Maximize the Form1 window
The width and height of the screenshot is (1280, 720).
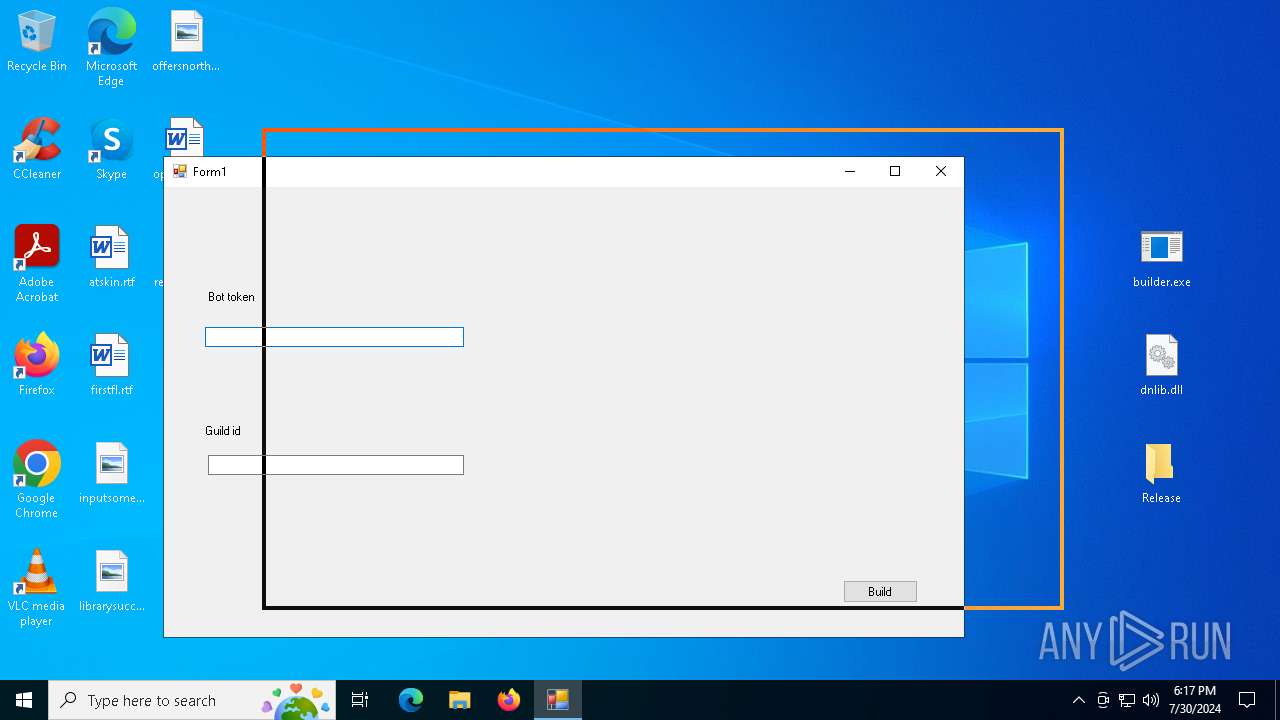click(895, 172)
